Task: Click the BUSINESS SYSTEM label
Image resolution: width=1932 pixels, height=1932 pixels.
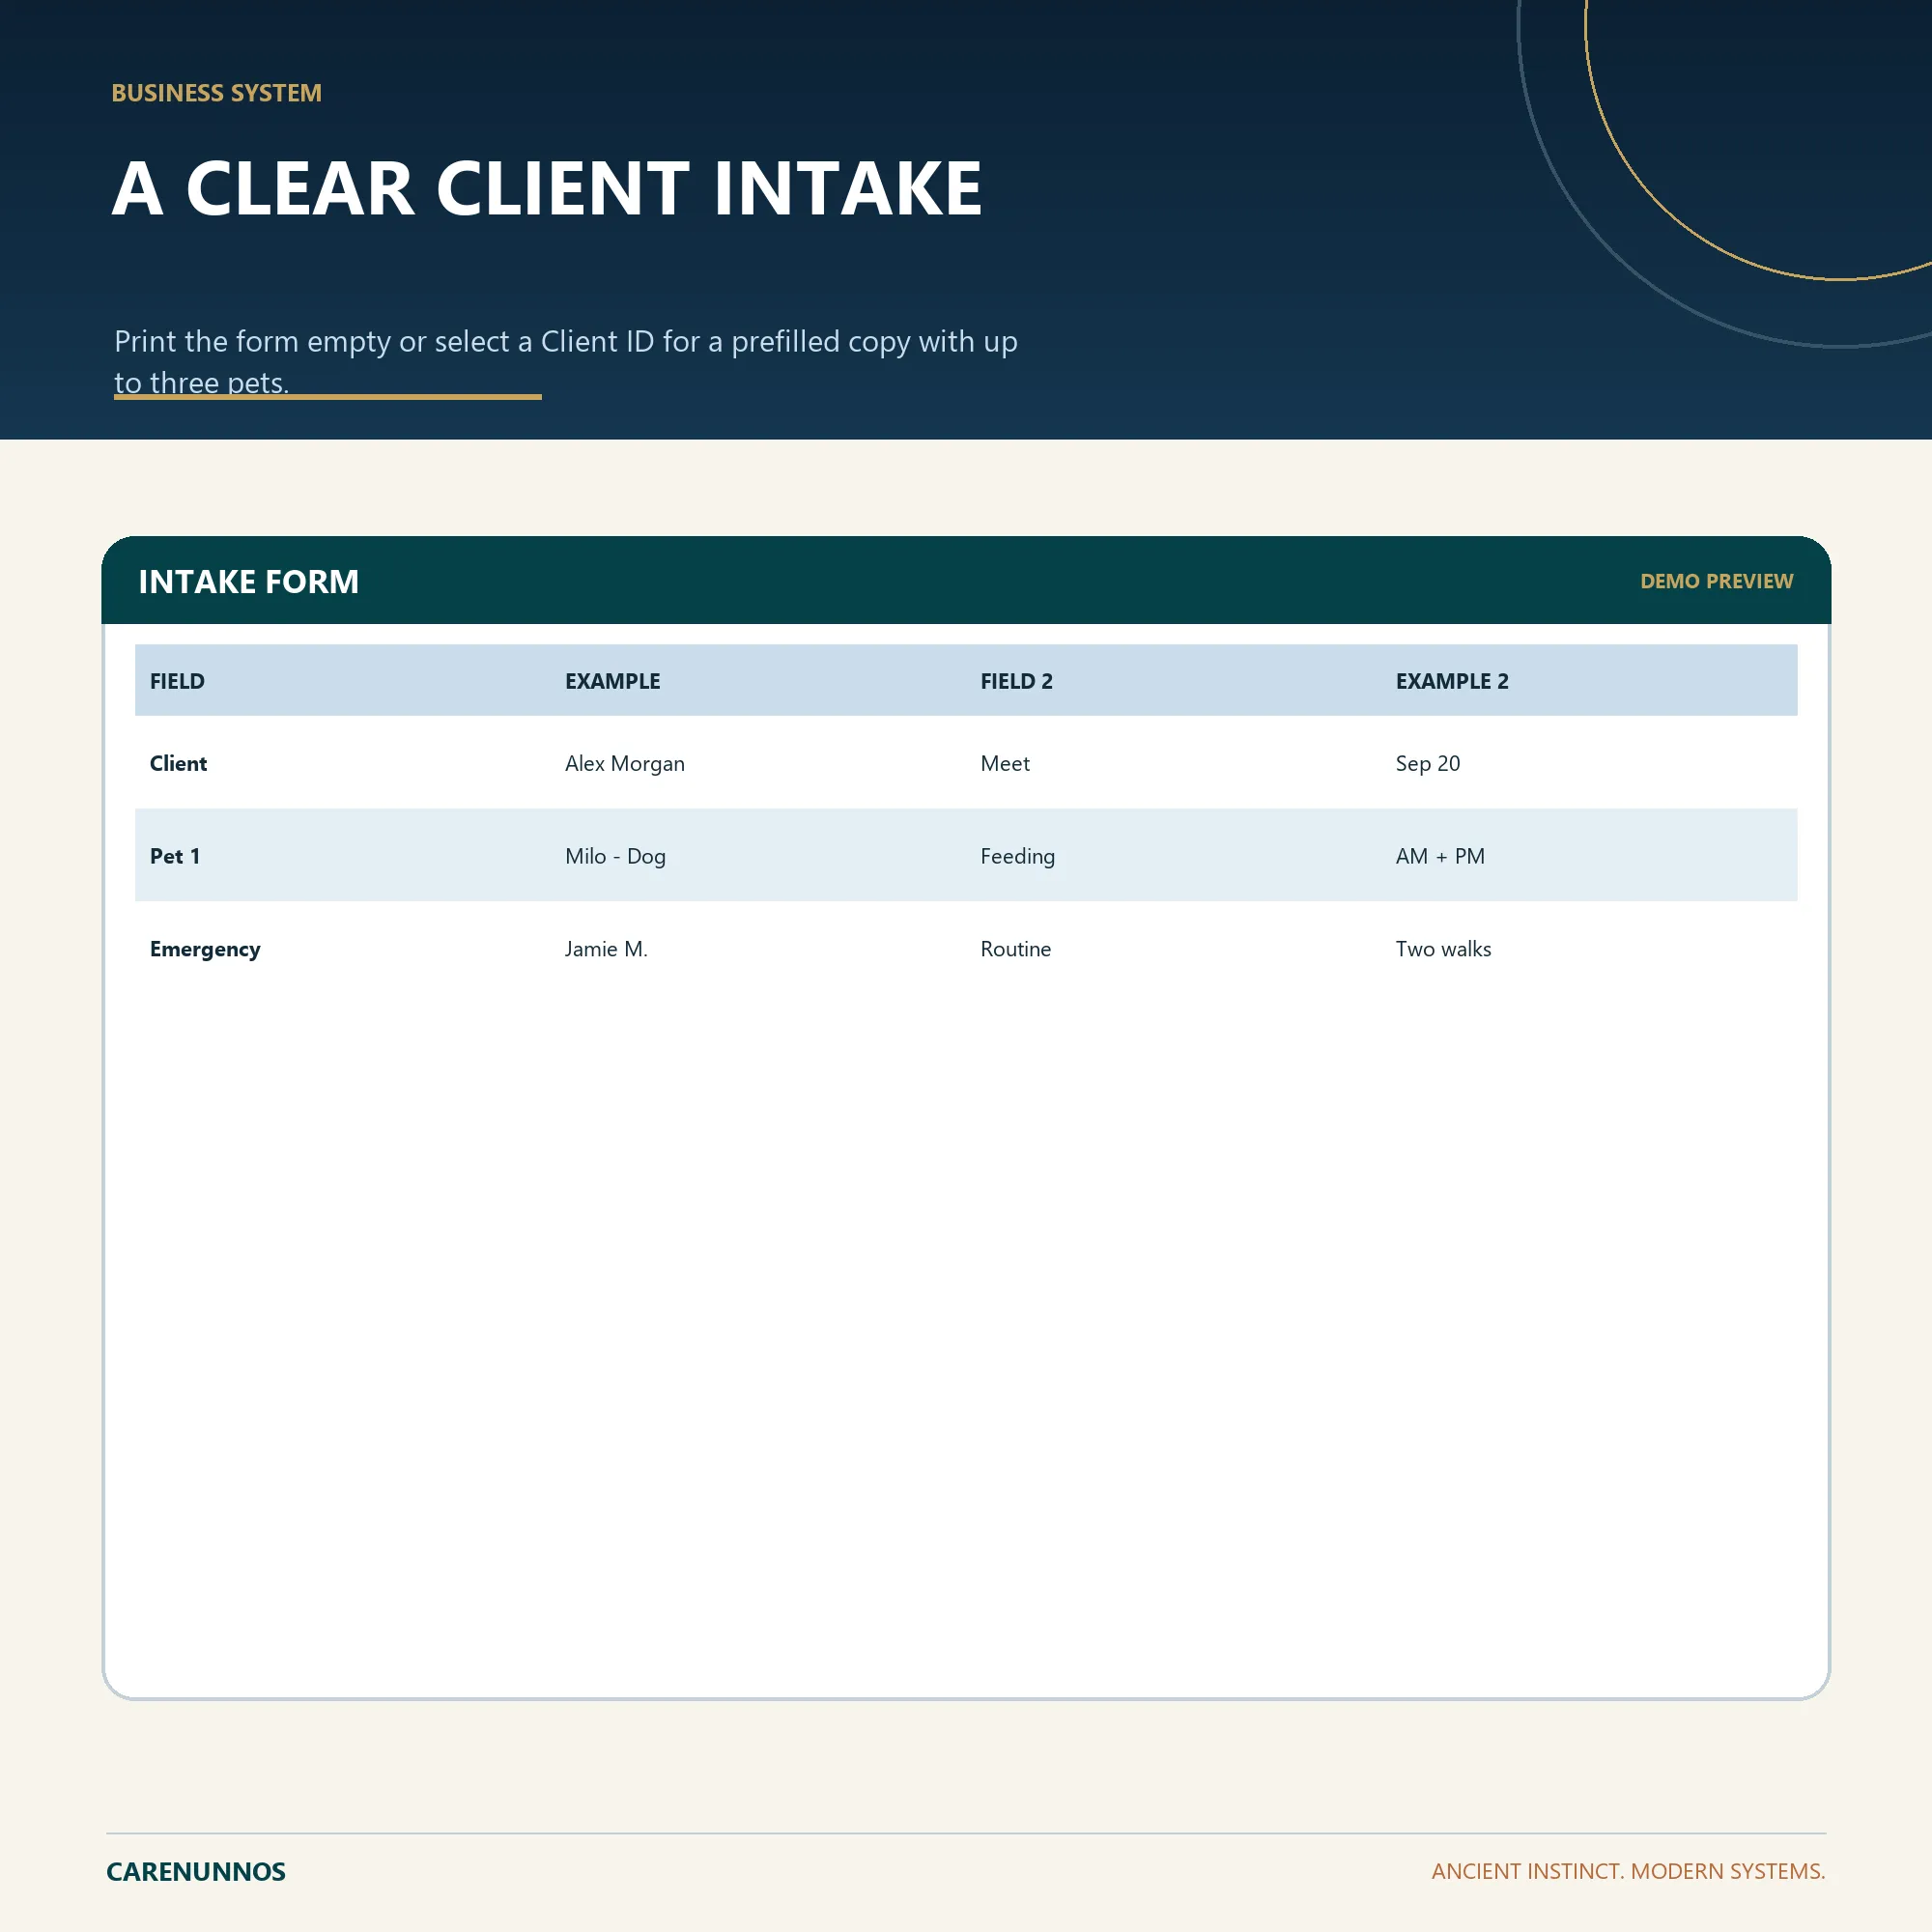Action: [216, 93]
